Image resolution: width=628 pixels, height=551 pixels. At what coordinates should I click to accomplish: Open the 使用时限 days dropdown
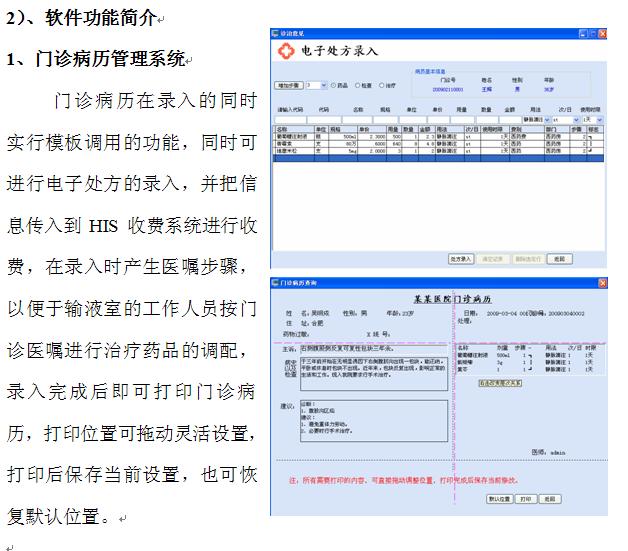(598, 119)
